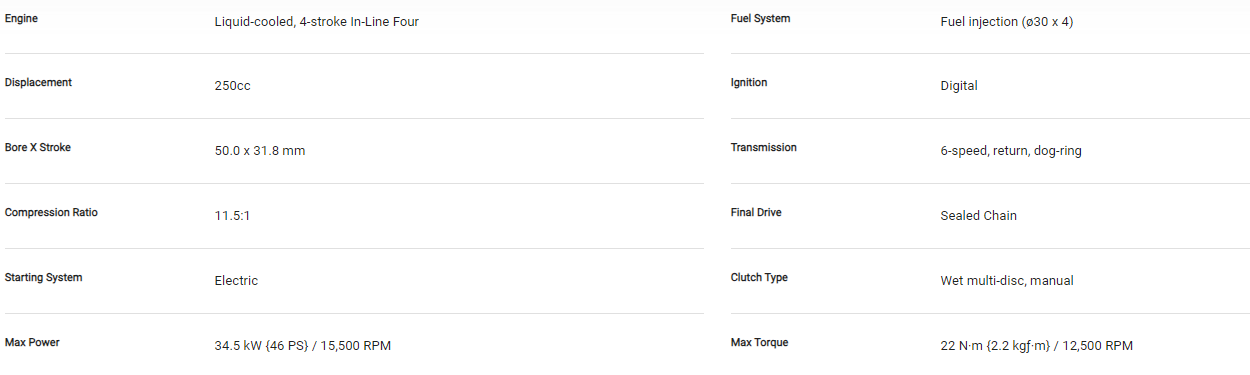Click the Liquid-cooled, 4-stroke In-Line Four value
1250x375 pixels.
pos(317,21)
